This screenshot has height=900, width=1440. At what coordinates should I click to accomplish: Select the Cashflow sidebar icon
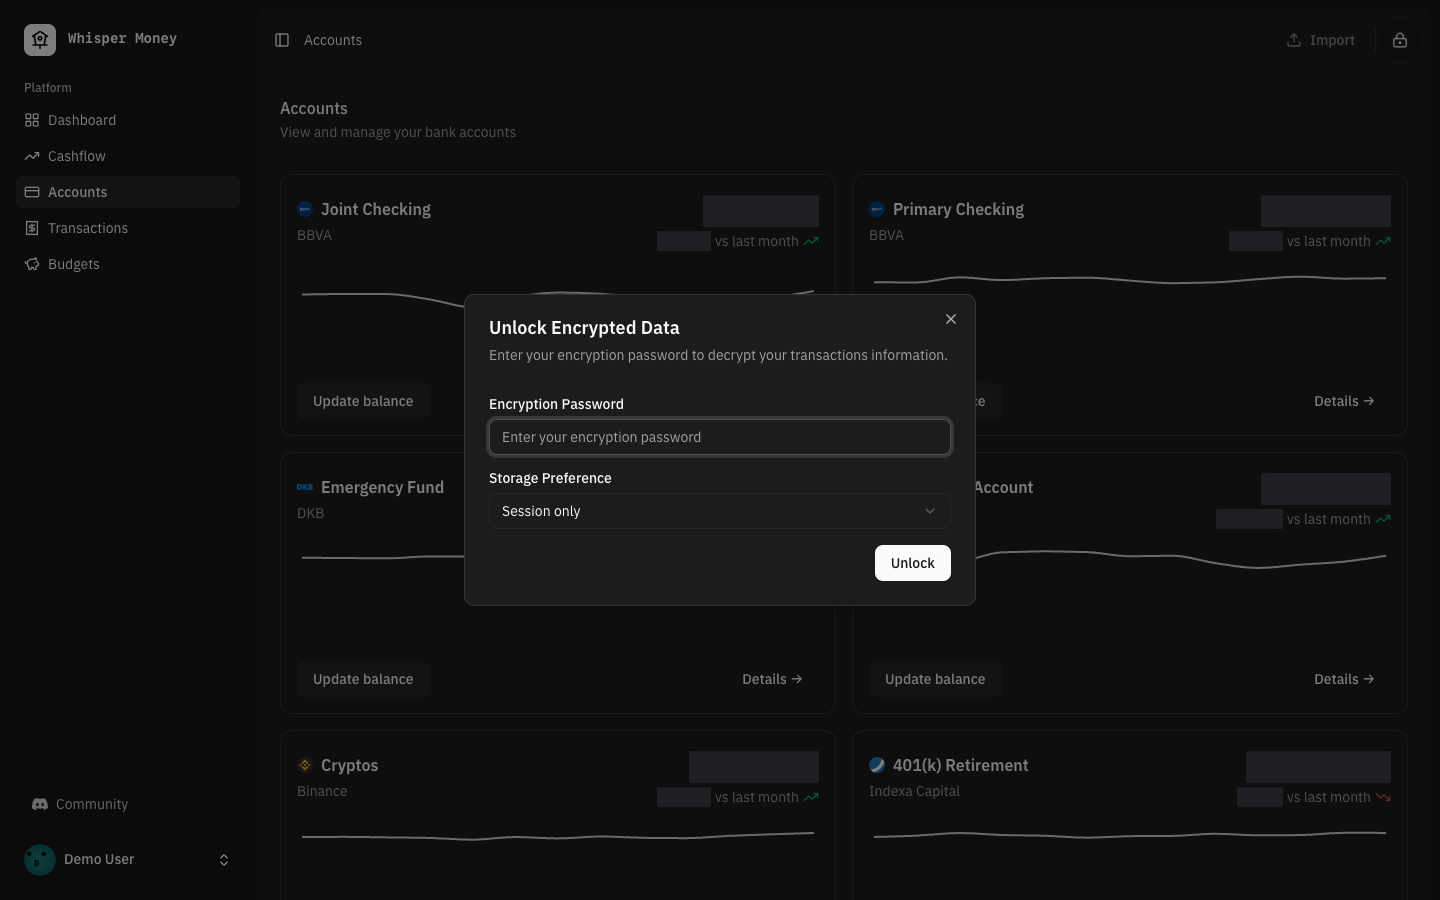pos(32,156)
